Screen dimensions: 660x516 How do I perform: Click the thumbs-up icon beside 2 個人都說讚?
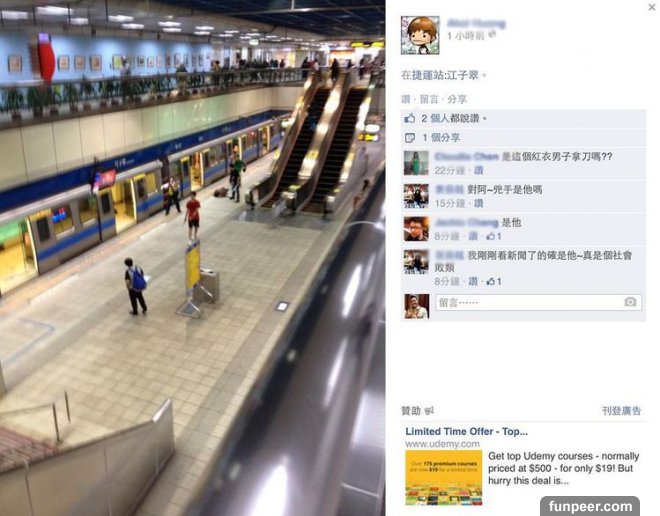coord(410,119)
